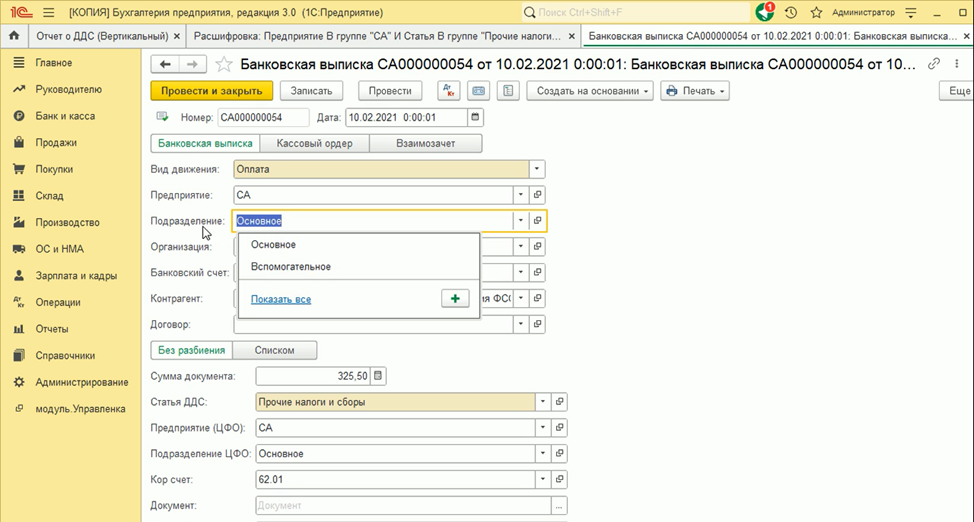Open the Администрирование section
Image resolution: width=974 pixels, height=522 pixels.
pos(81,383)
